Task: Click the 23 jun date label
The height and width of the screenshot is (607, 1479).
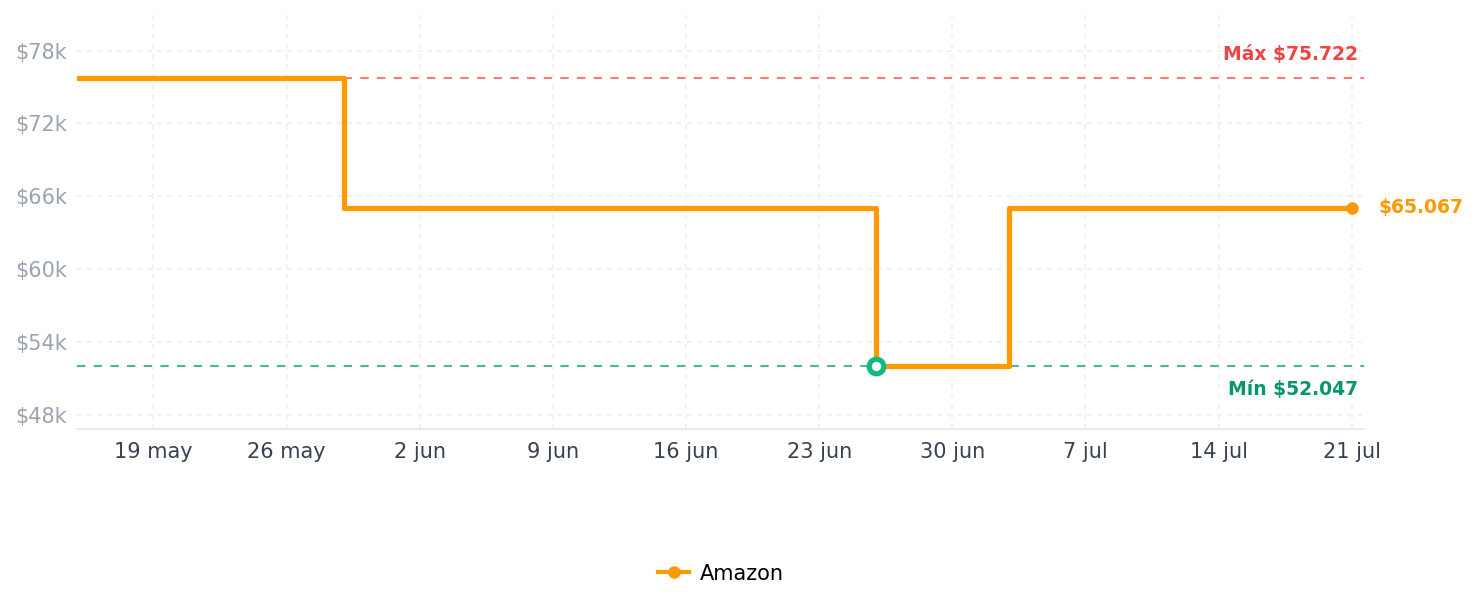Action: [819, 451]
